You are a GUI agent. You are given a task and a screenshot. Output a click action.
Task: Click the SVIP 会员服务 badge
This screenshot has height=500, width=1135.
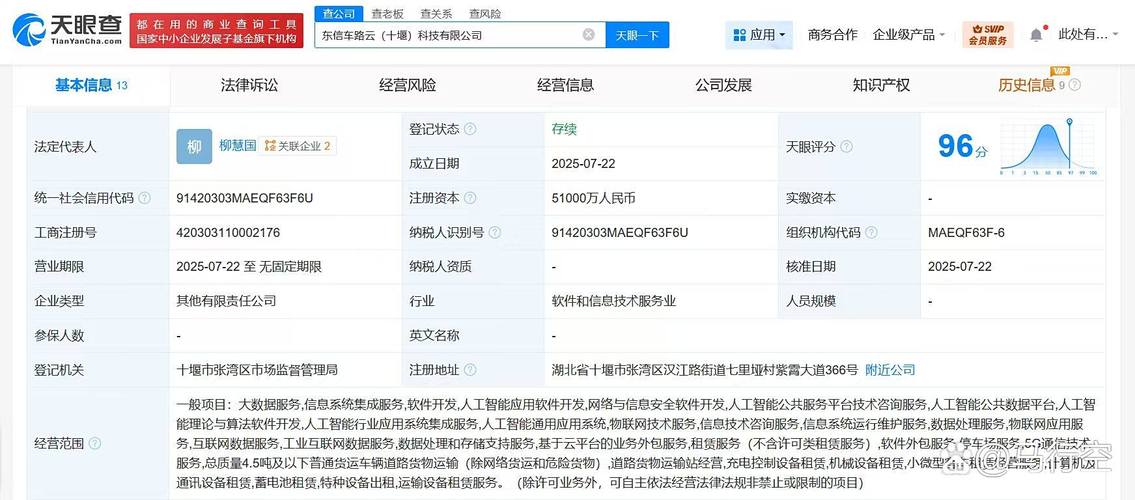[987, 34]
